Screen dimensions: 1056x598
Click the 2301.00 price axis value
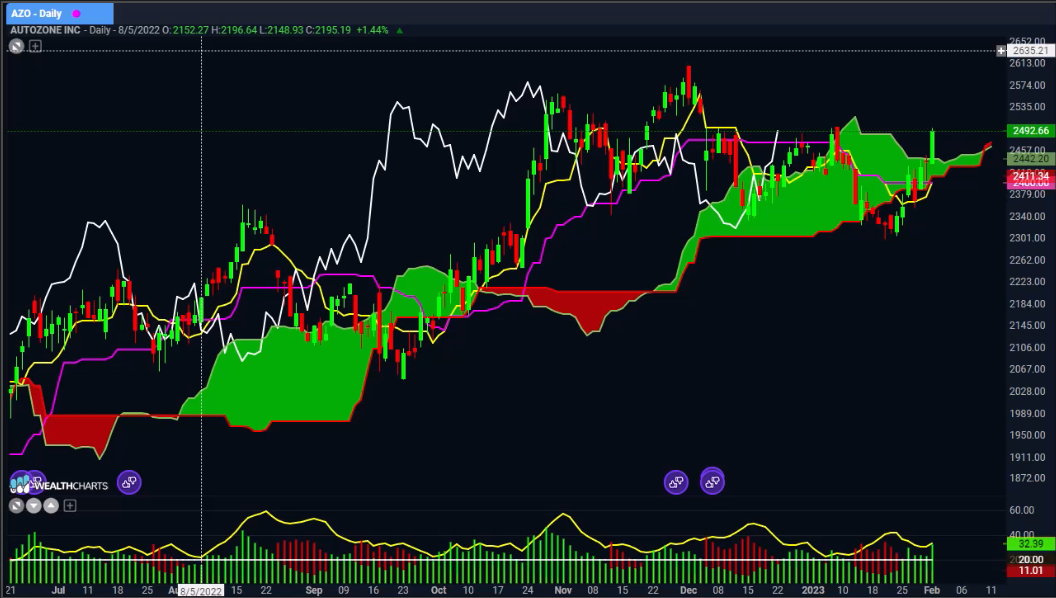point(1027,238)
